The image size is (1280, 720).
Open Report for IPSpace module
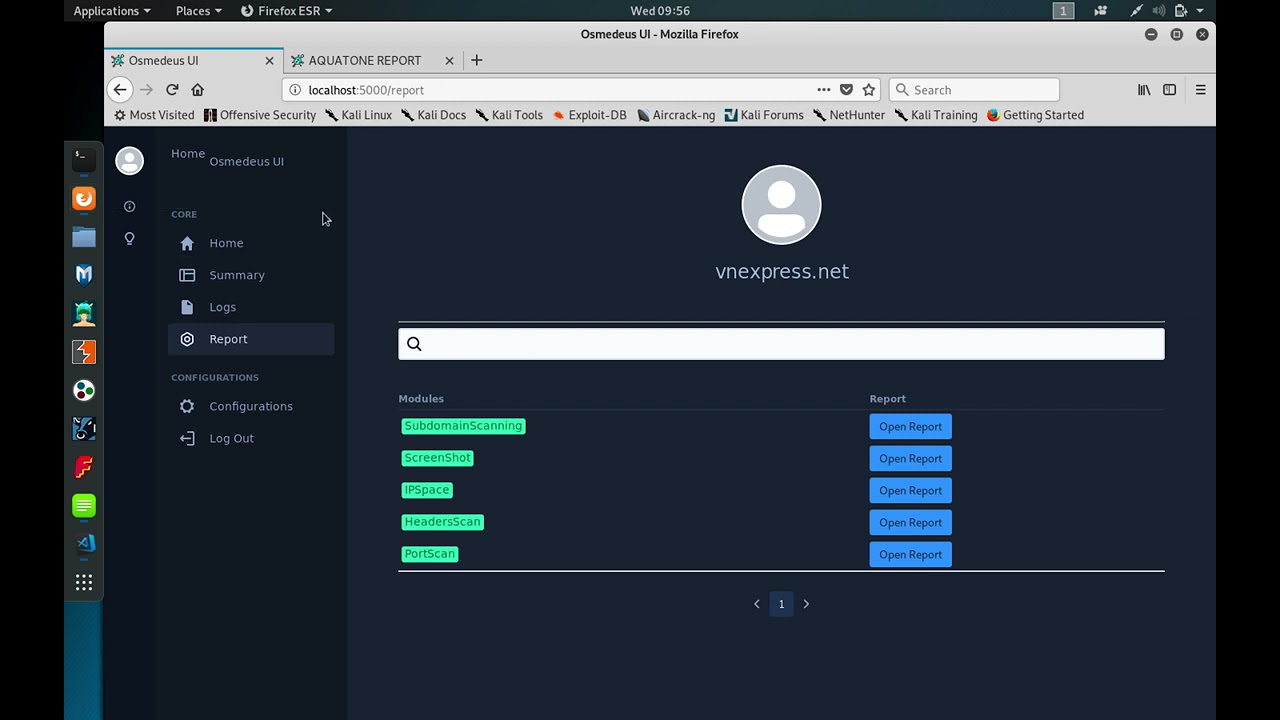(x=910, y=490)
